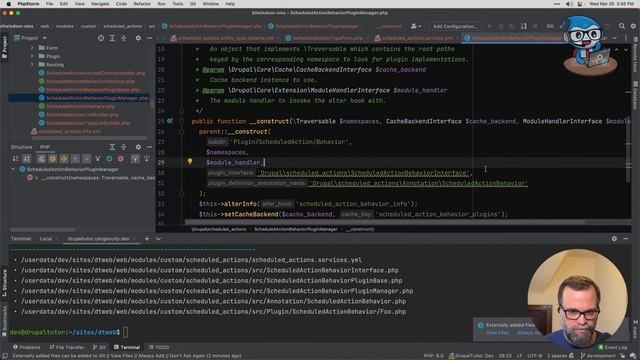The width and height of the screenshot is (640, 360).
Task: Open Git tool window button
Action: 99,347
